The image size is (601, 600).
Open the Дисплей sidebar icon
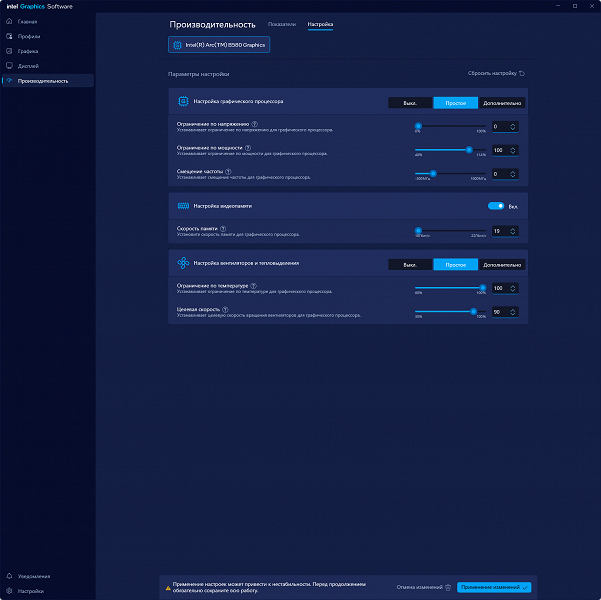pyautogui.click(x=10, y=66)
